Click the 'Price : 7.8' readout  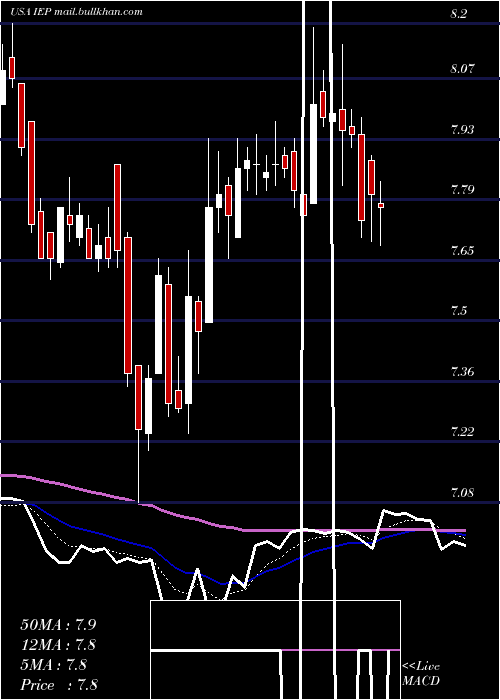(59, 685)
